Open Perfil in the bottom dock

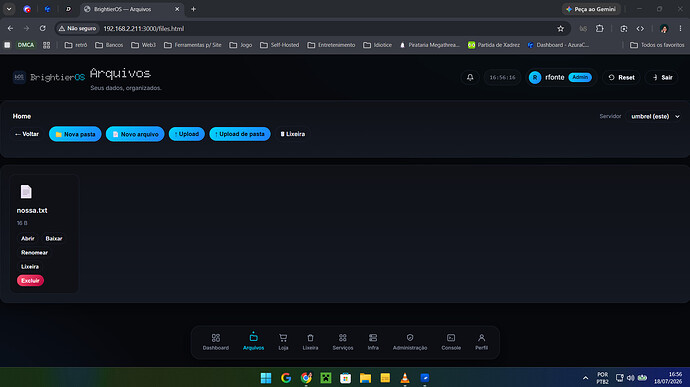481,342
